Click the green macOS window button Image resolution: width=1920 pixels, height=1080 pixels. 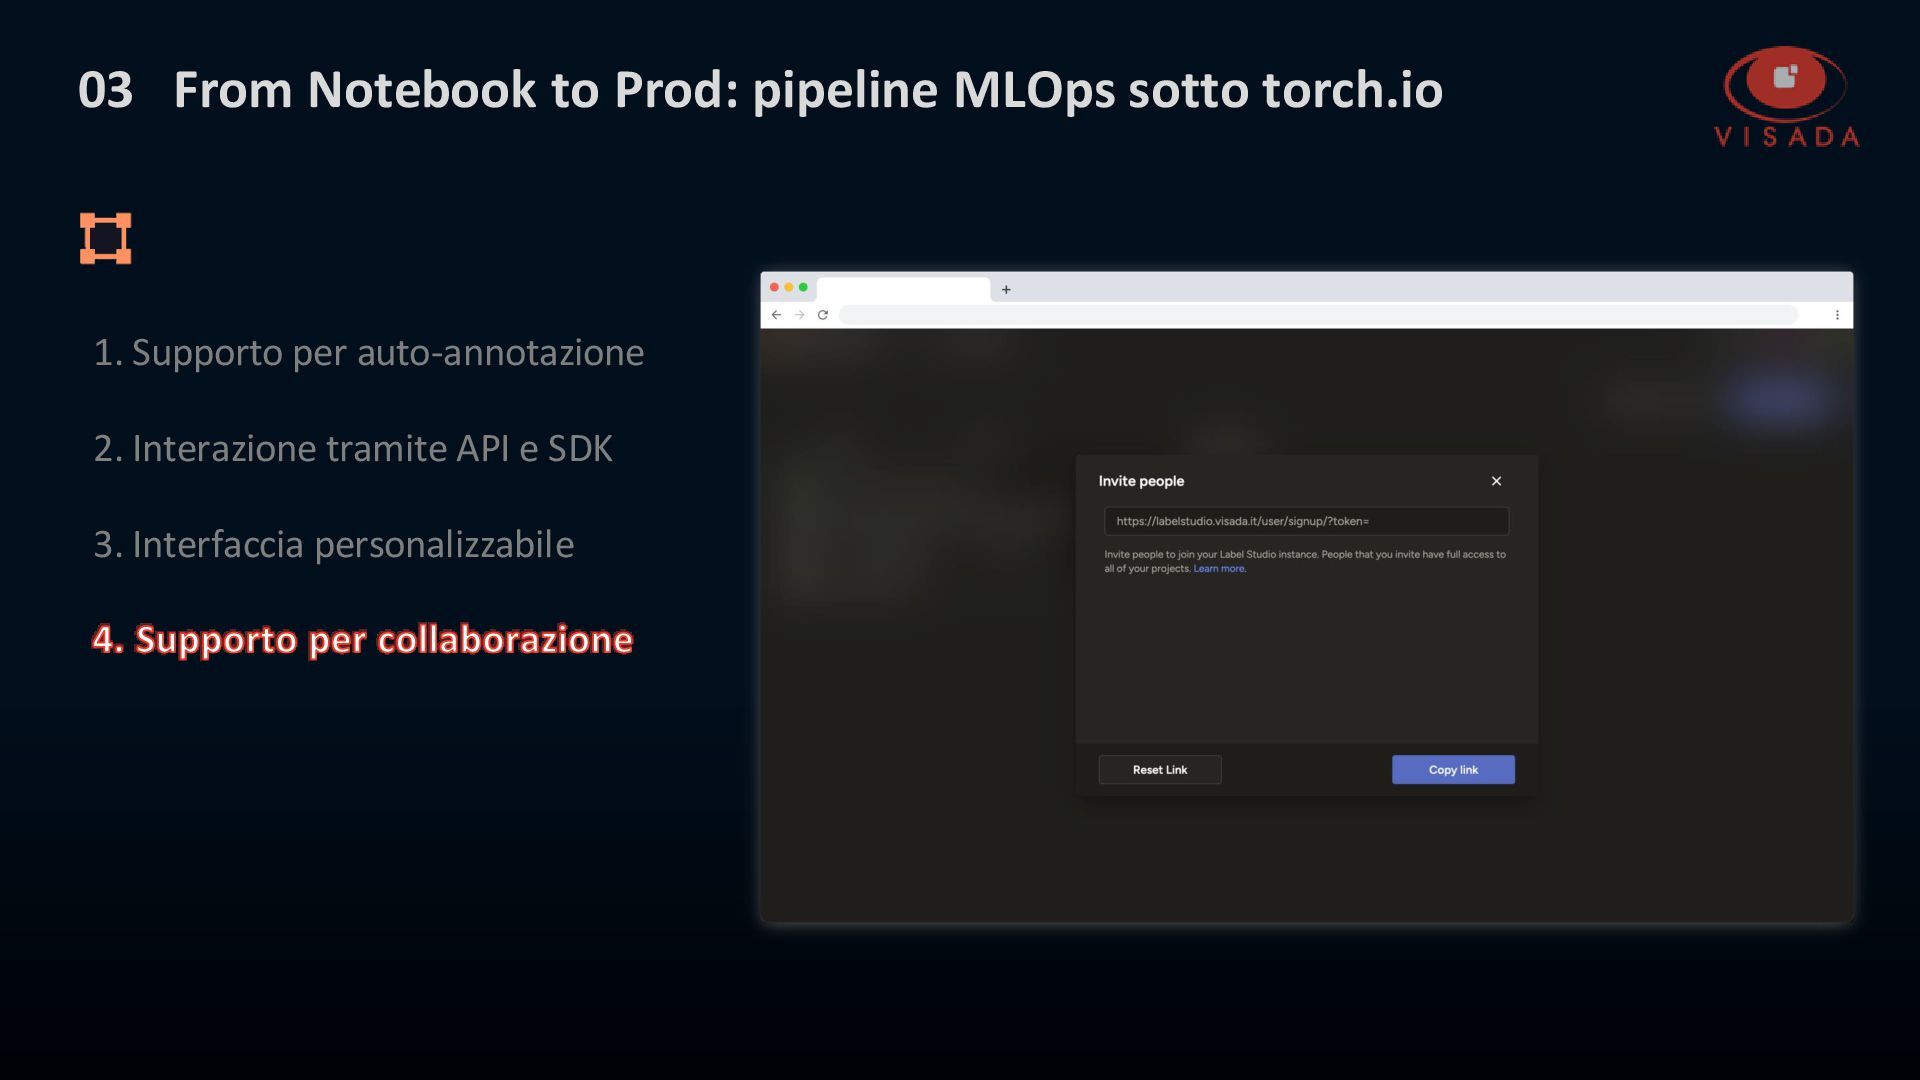point(803,287)
